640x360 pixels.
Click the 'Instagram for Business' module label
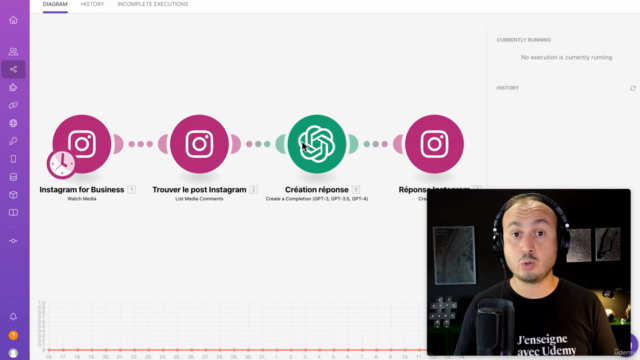(x=82, y=190)
